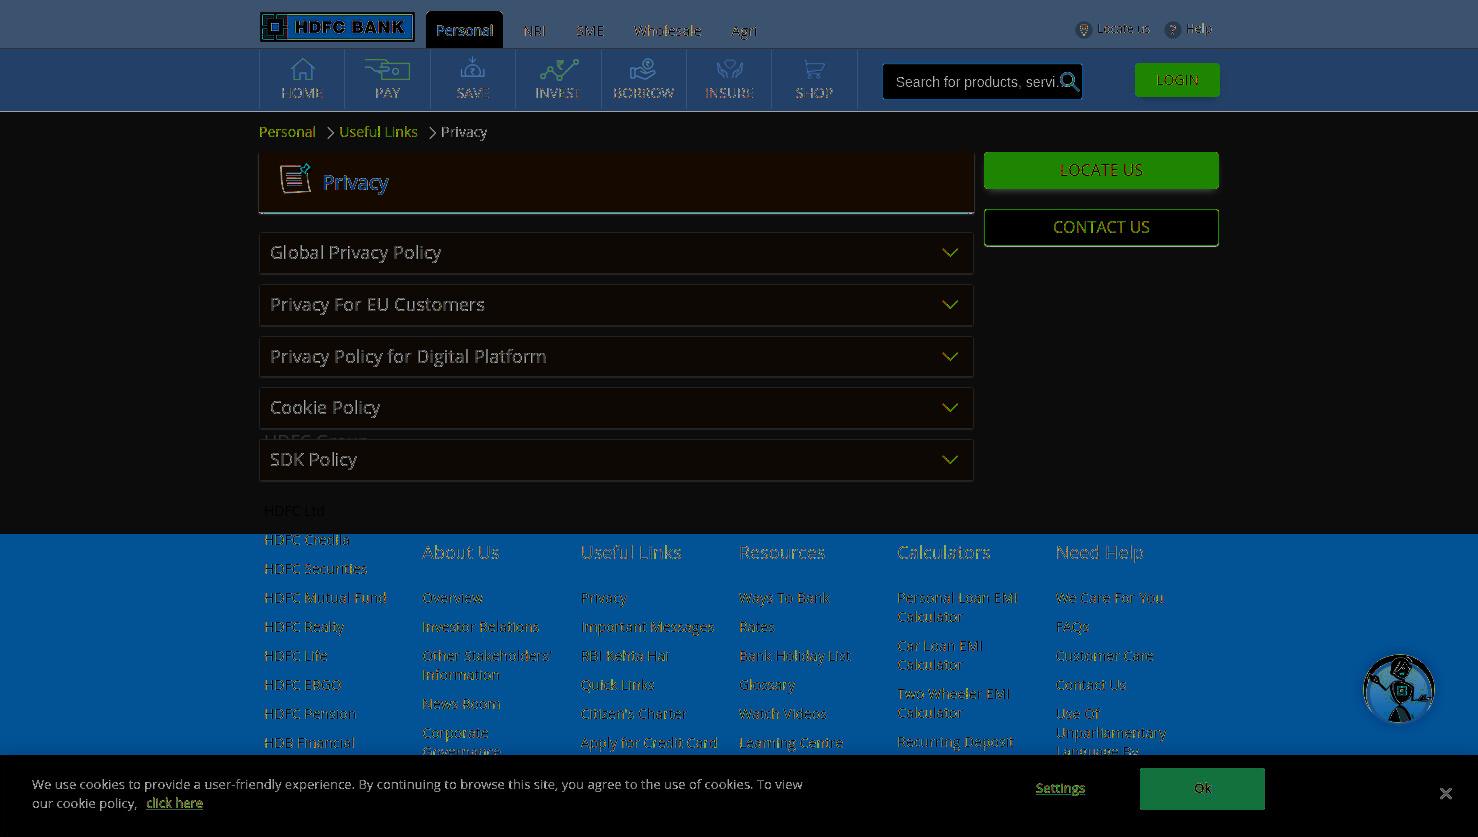Image resolution: width=1478 pixels, height=837 pixels.
Task: Open Important Messages footer link
Action: pos(648,627)
